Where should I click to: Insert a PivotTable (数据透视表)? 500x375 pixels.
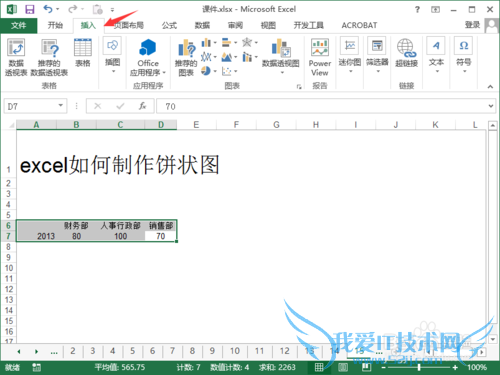(x=16, y=57)
